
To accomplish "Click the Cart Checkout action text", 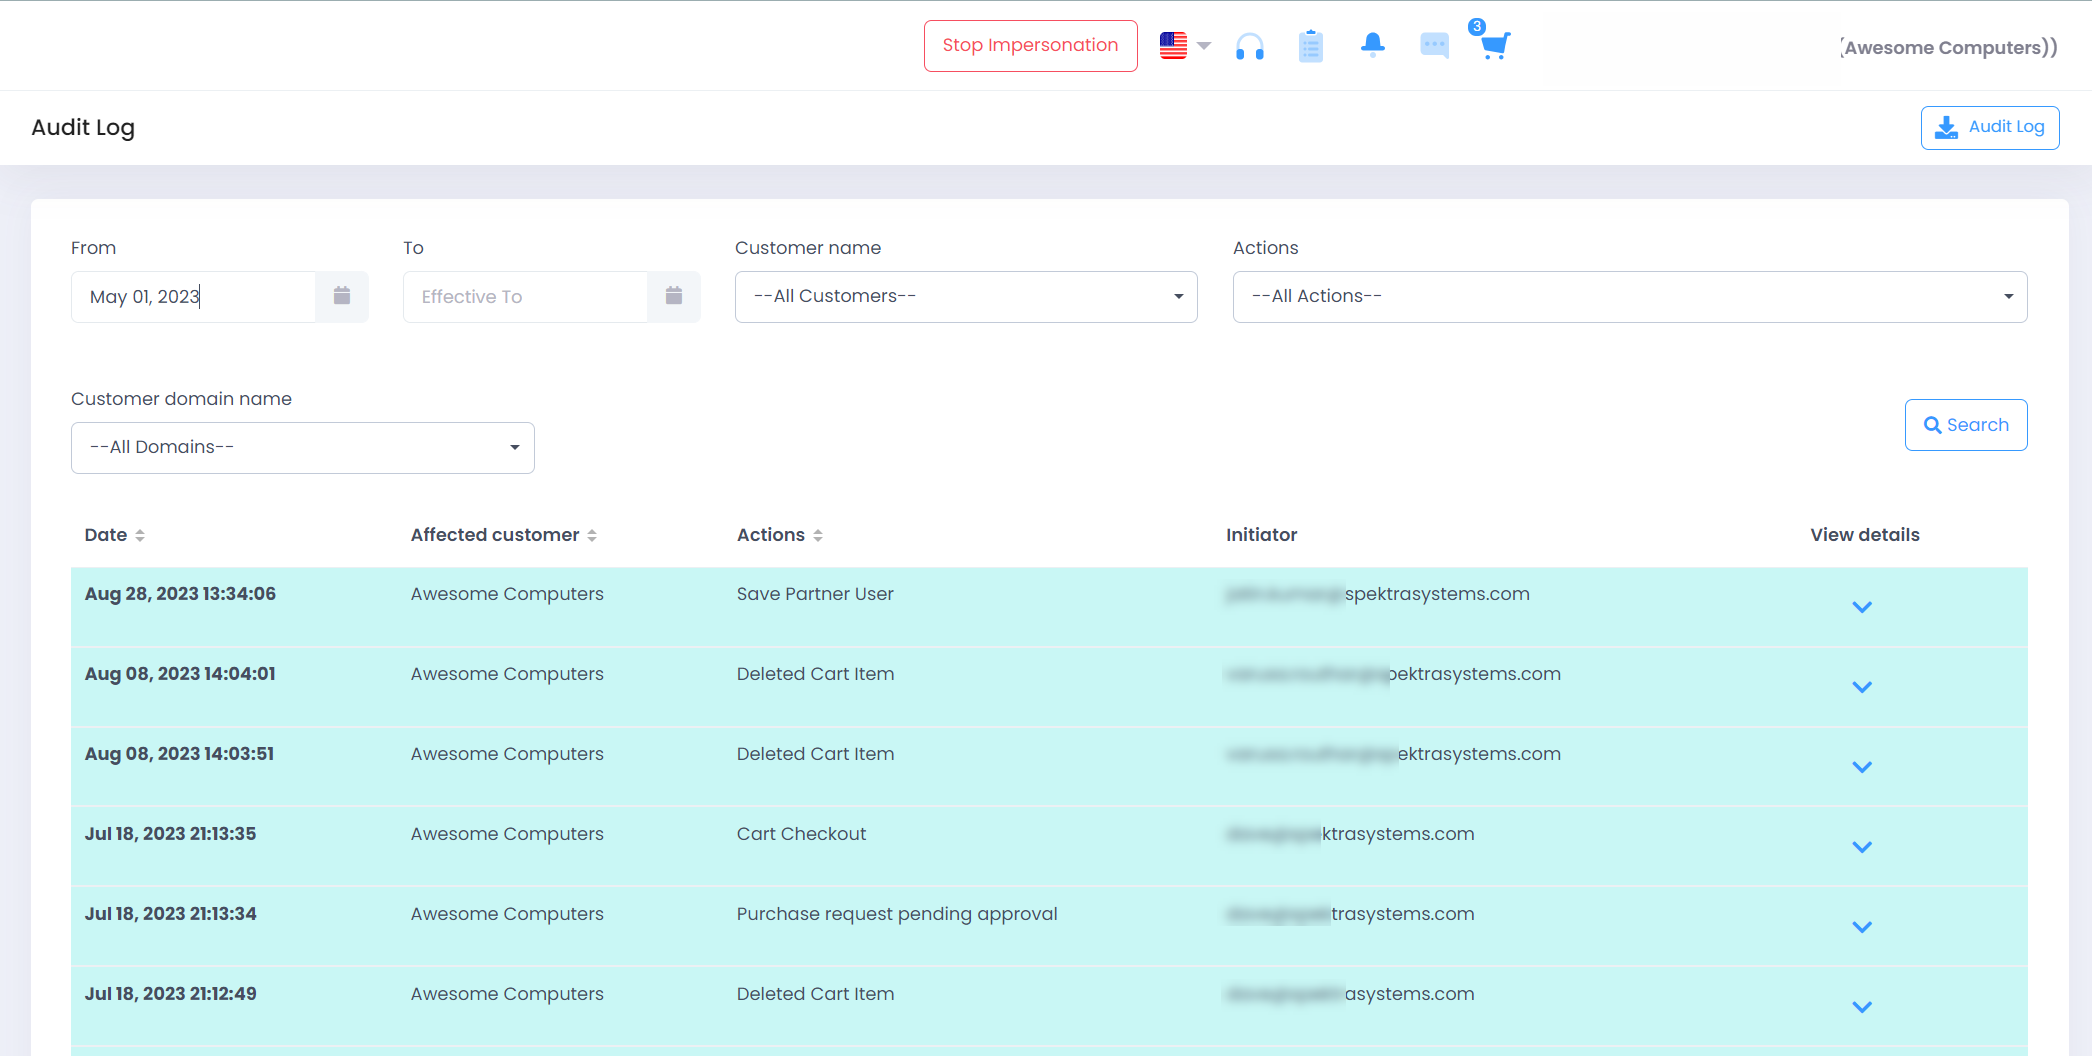I will pyautogui.click(x=801, y=834).
